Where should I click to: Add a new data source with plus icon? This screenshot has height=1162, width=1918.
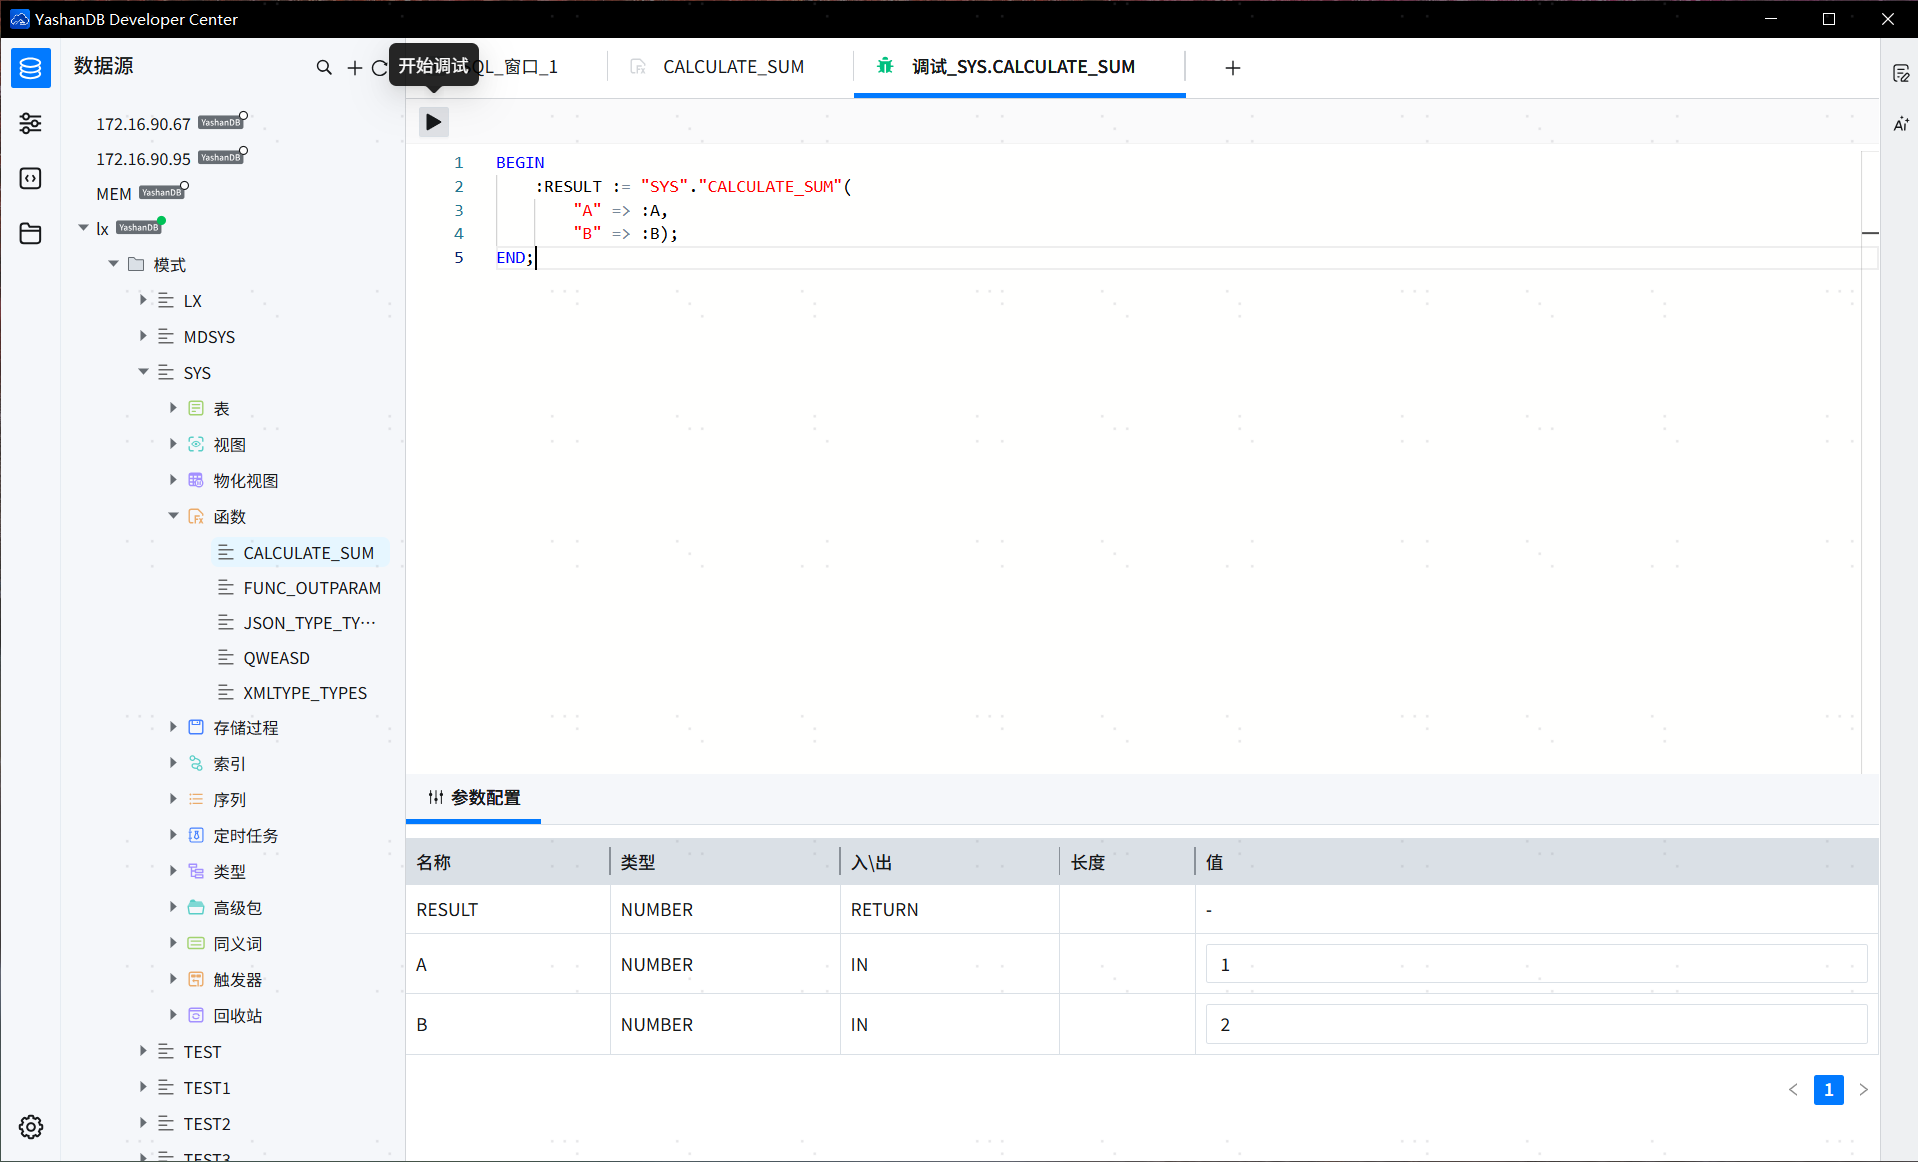coord(354,67)
